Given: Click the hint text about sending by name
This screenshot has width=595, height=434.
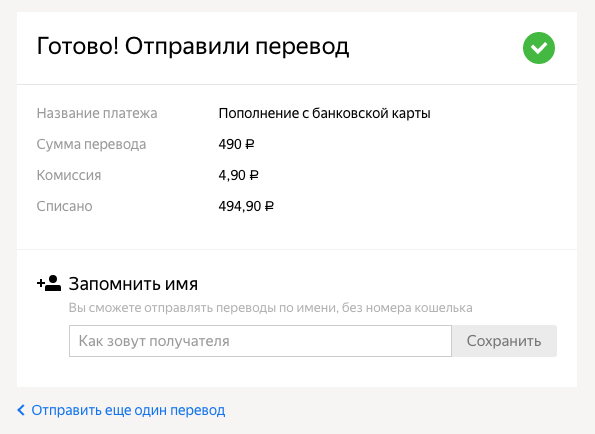Looking at the screenshot, I should (x=271, y=308).
